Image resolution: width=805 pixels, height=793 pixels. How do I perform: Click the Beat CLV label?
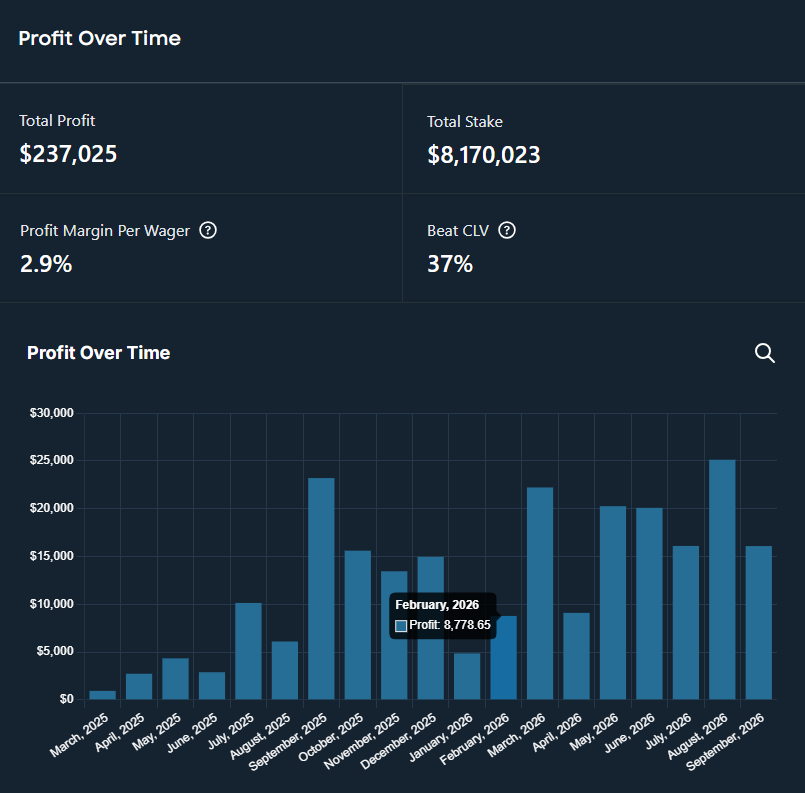tap(458, 231)
